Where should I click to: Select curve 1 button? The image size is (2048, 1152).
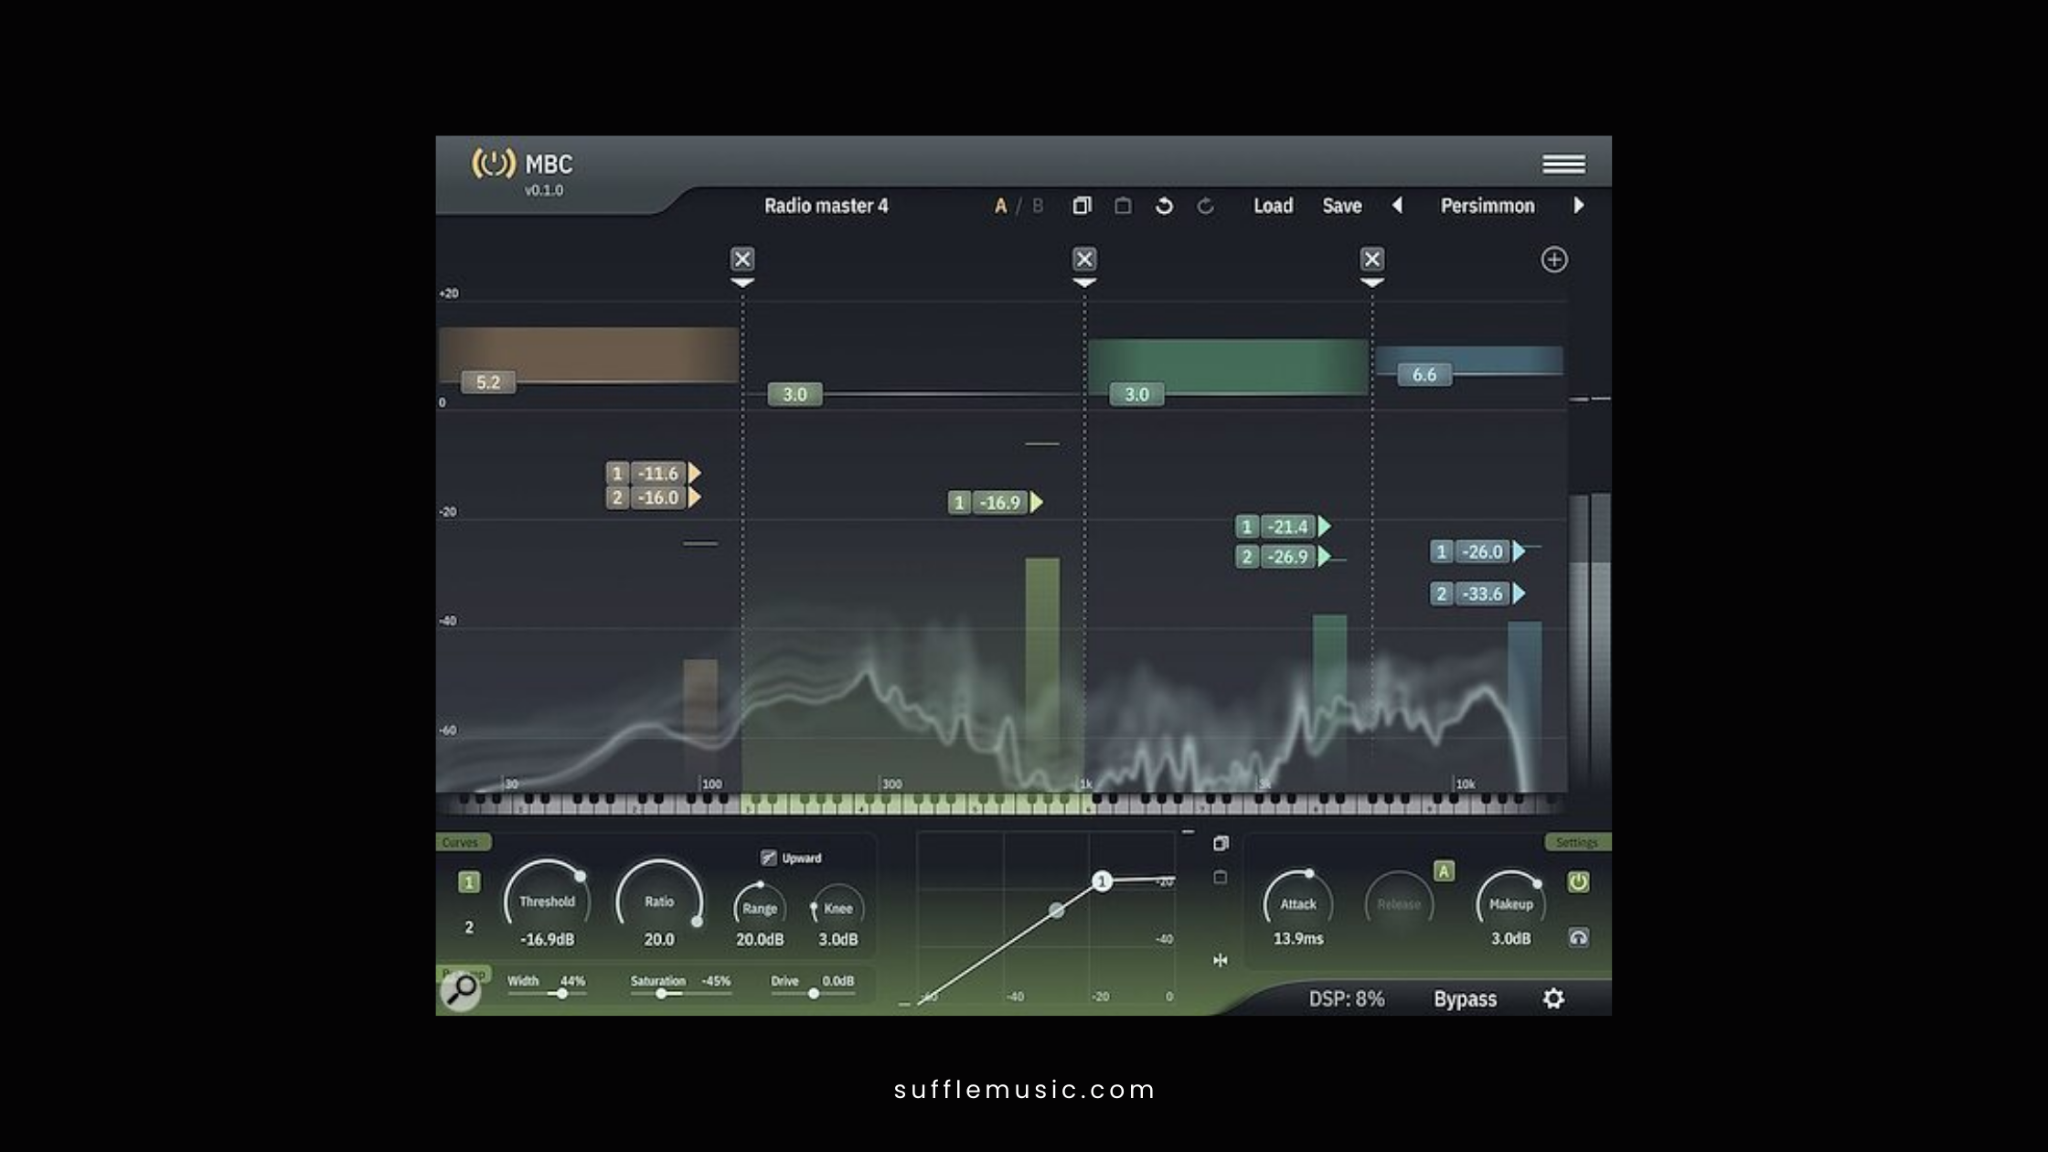pos(469,882)
